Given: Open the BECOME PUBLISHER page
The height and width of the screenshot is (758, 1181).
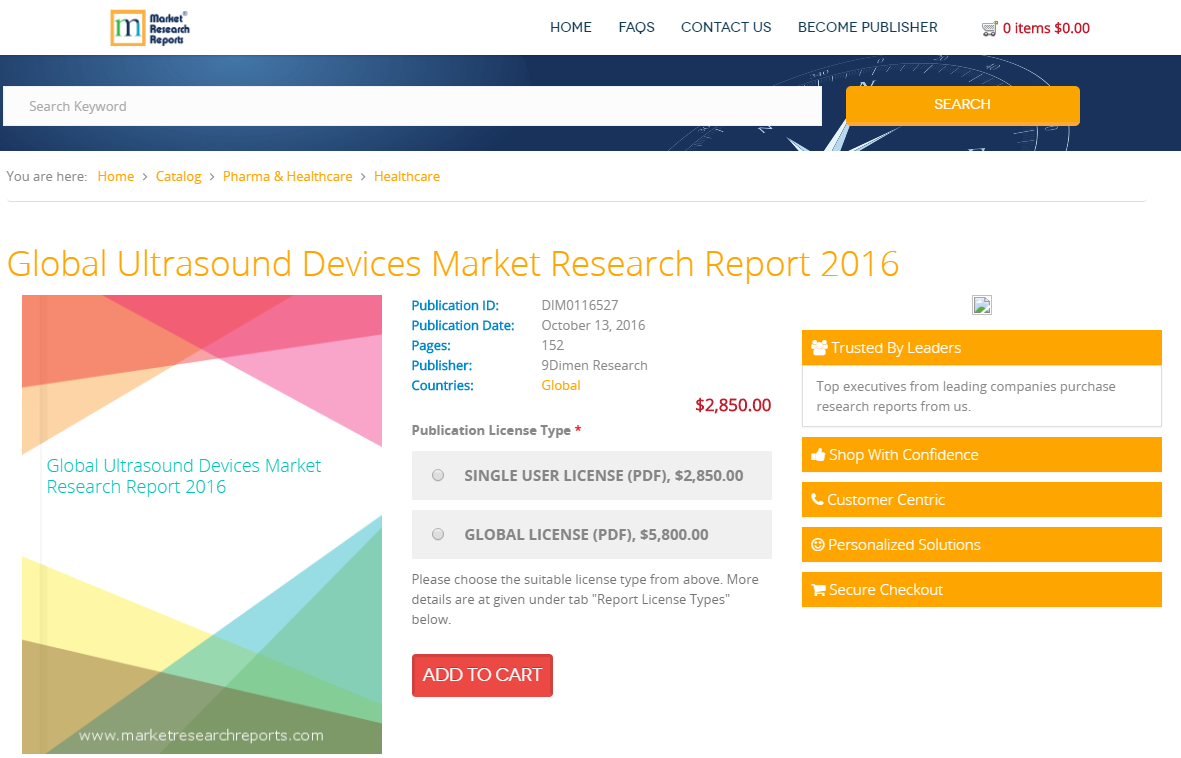Looking at the screenshot, I should [x=867, y=27].
